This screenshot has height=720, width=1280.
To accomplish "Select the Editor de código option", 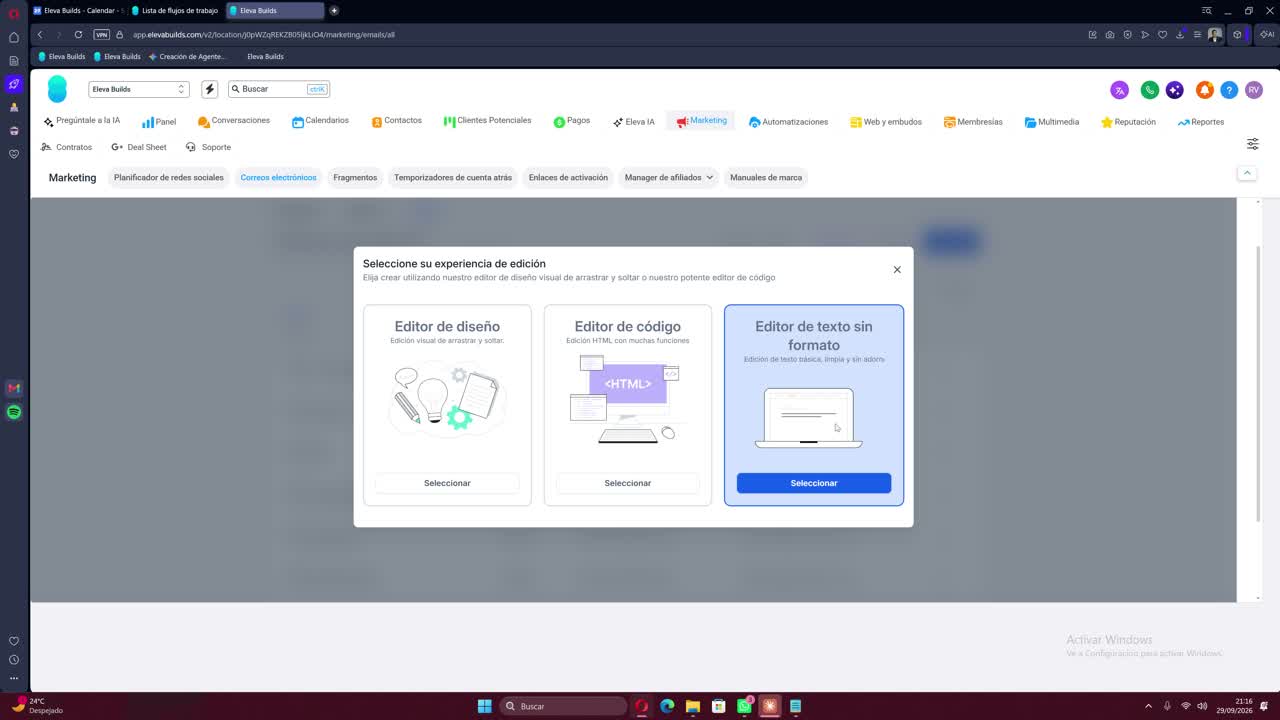I will click(627, 483).
